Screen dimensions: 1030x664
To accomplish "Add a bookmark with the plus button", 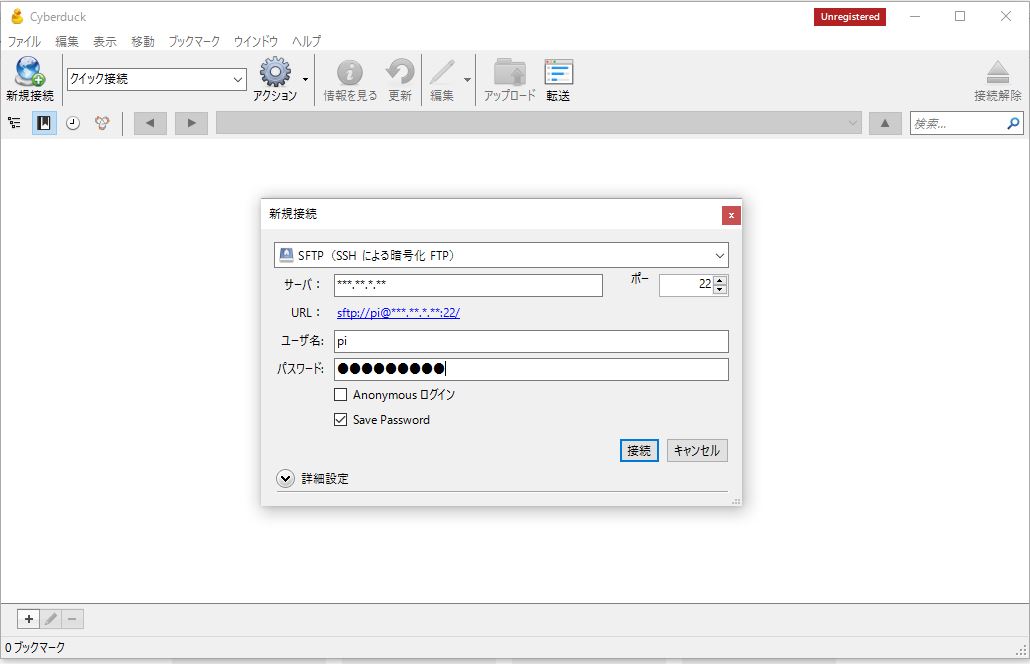I will click(28, 619).
